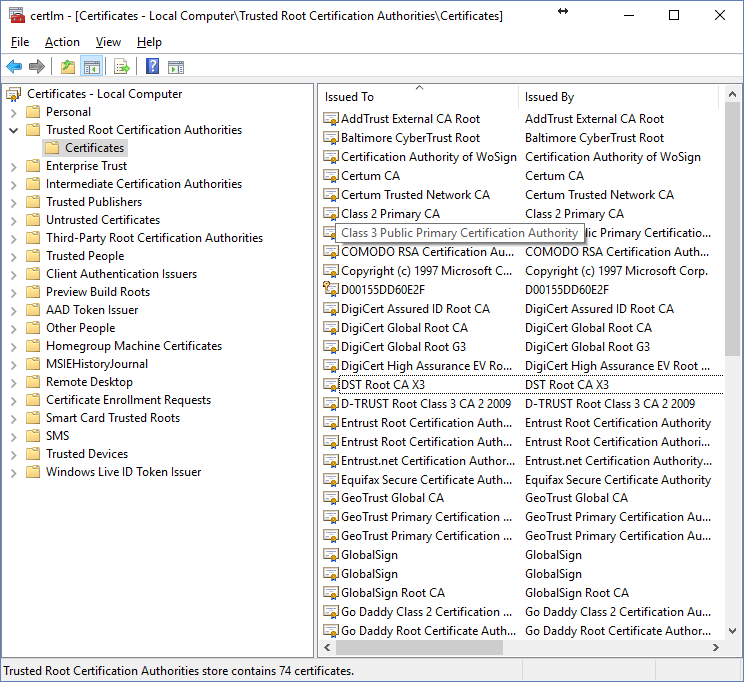
Task: Click the Up One Level folder icon
Action: coord(68,67)
